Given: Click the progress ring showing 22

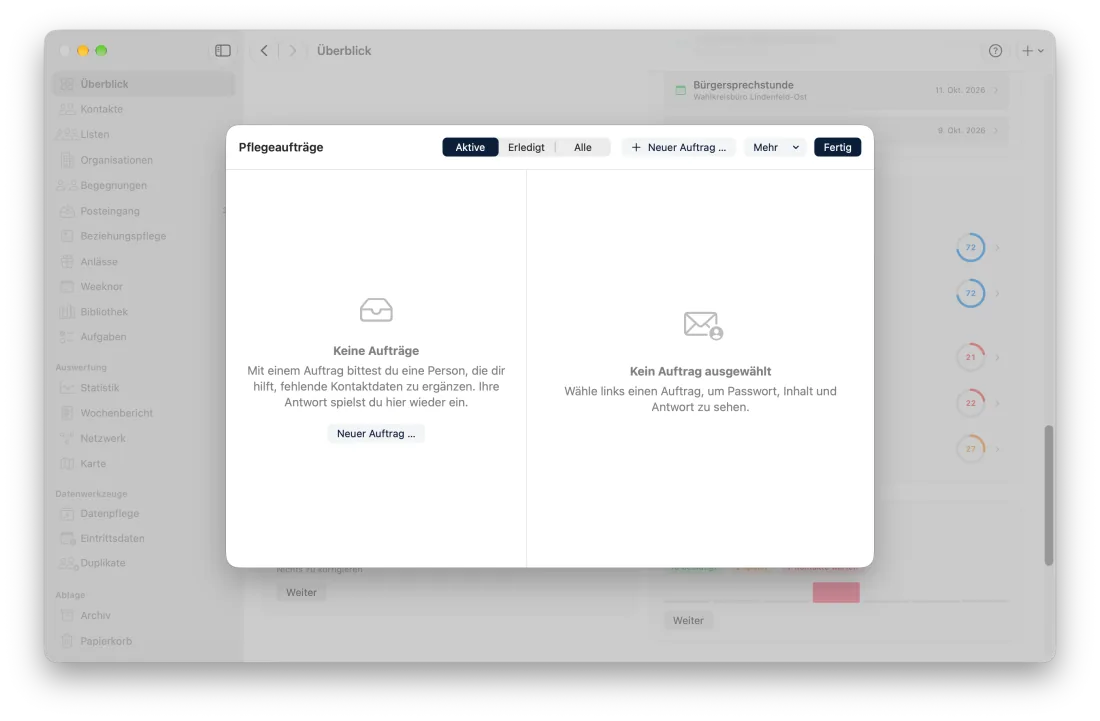Looking at the screenshot, I should (x=971, y=403).
